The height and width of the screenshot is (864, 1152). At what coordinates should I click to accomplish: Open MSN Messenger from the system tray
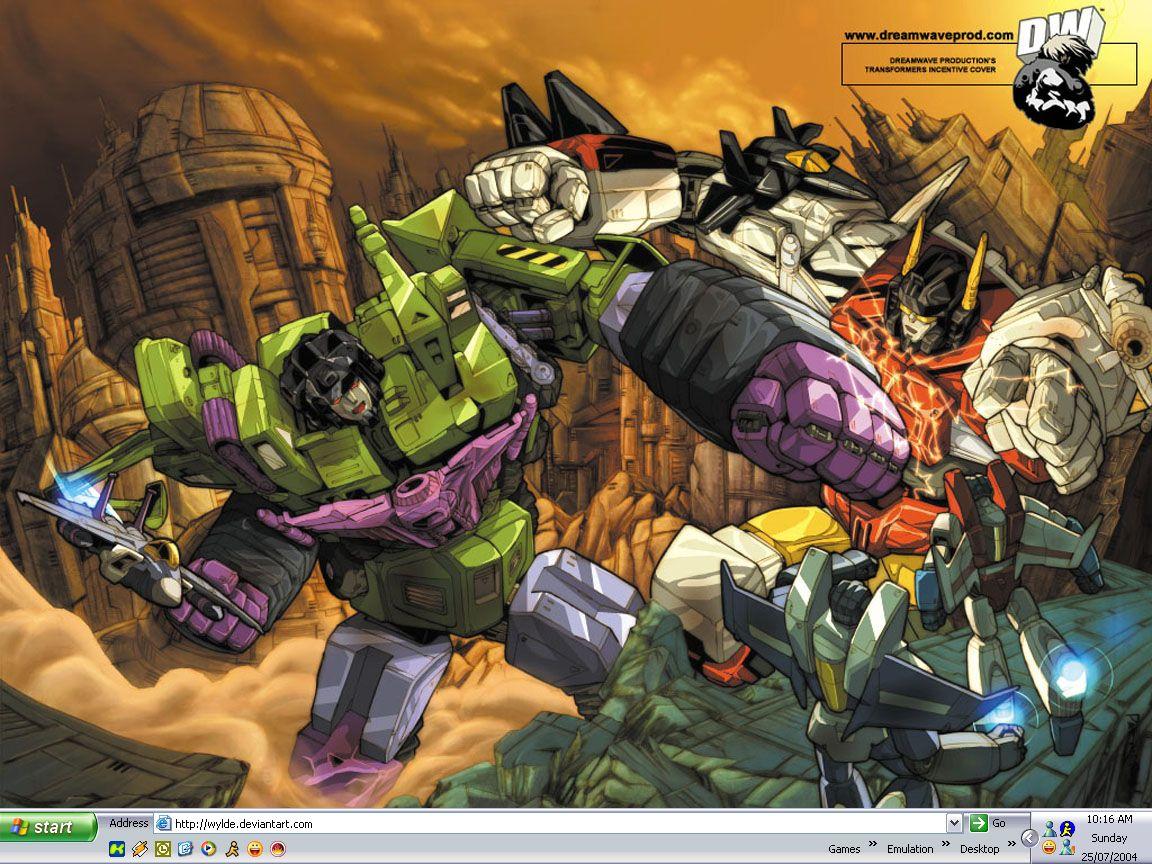1050,829
